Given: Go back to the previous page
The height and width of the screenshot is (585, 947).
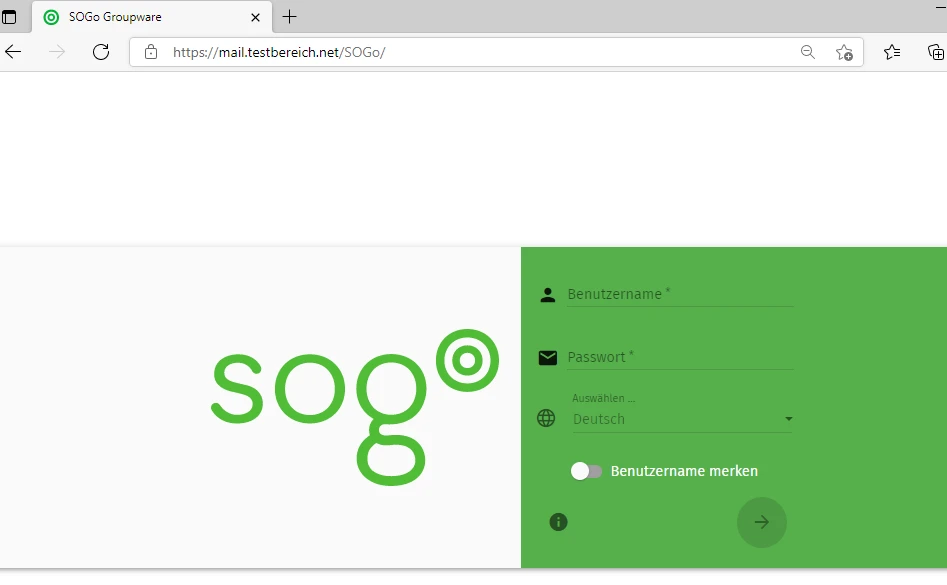Looking at the screenshot, I should pyautogui.click(x=14, y=52).
